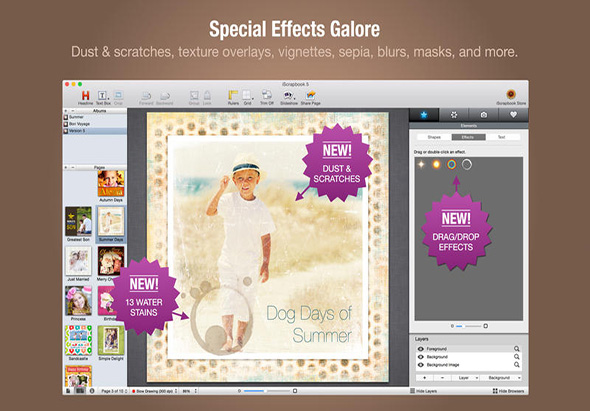Click the single page view icon in status bar
The image size is (590, 411).
(x=68, y=391)
